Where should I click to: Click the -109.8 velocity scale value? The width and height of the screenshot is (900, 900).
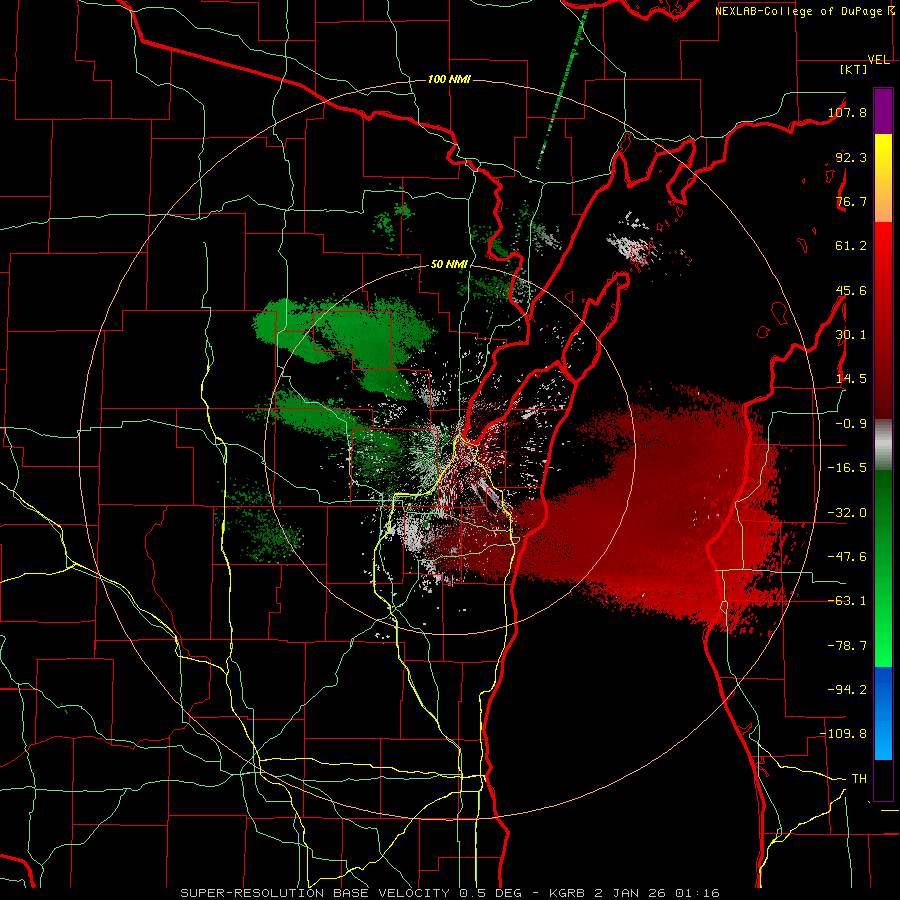(844, 734)
